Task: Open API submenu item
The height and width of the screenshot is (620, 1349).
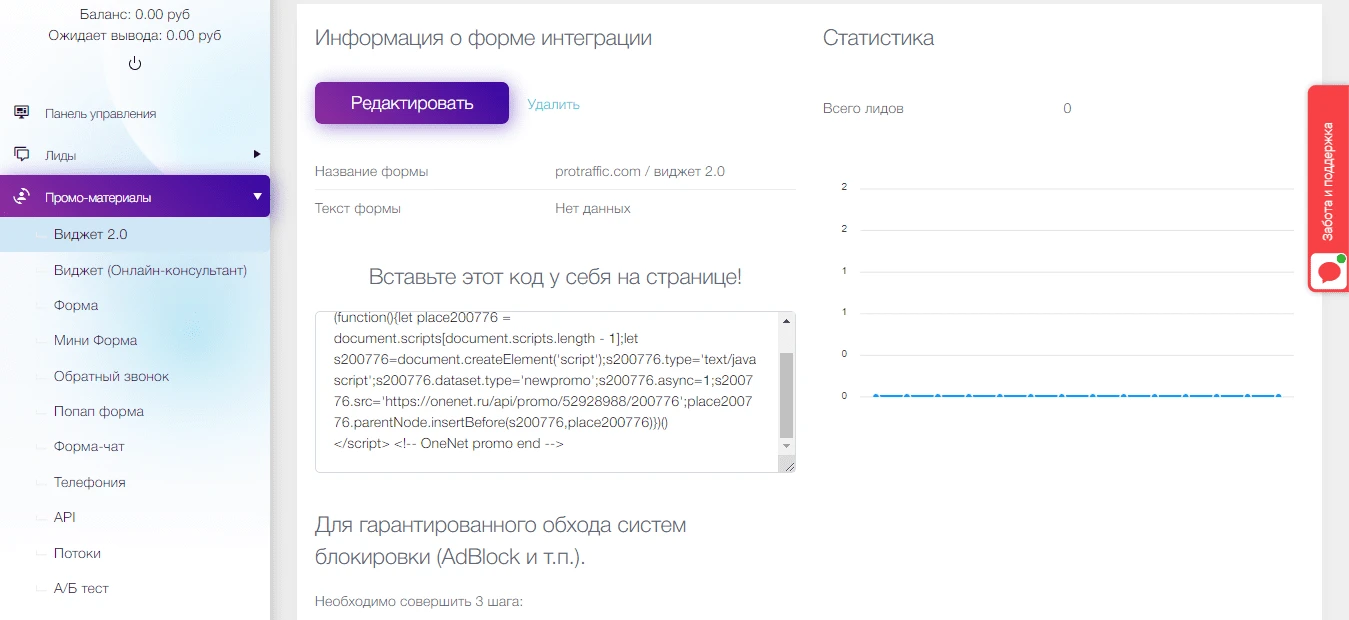Action: pos(65,517)
